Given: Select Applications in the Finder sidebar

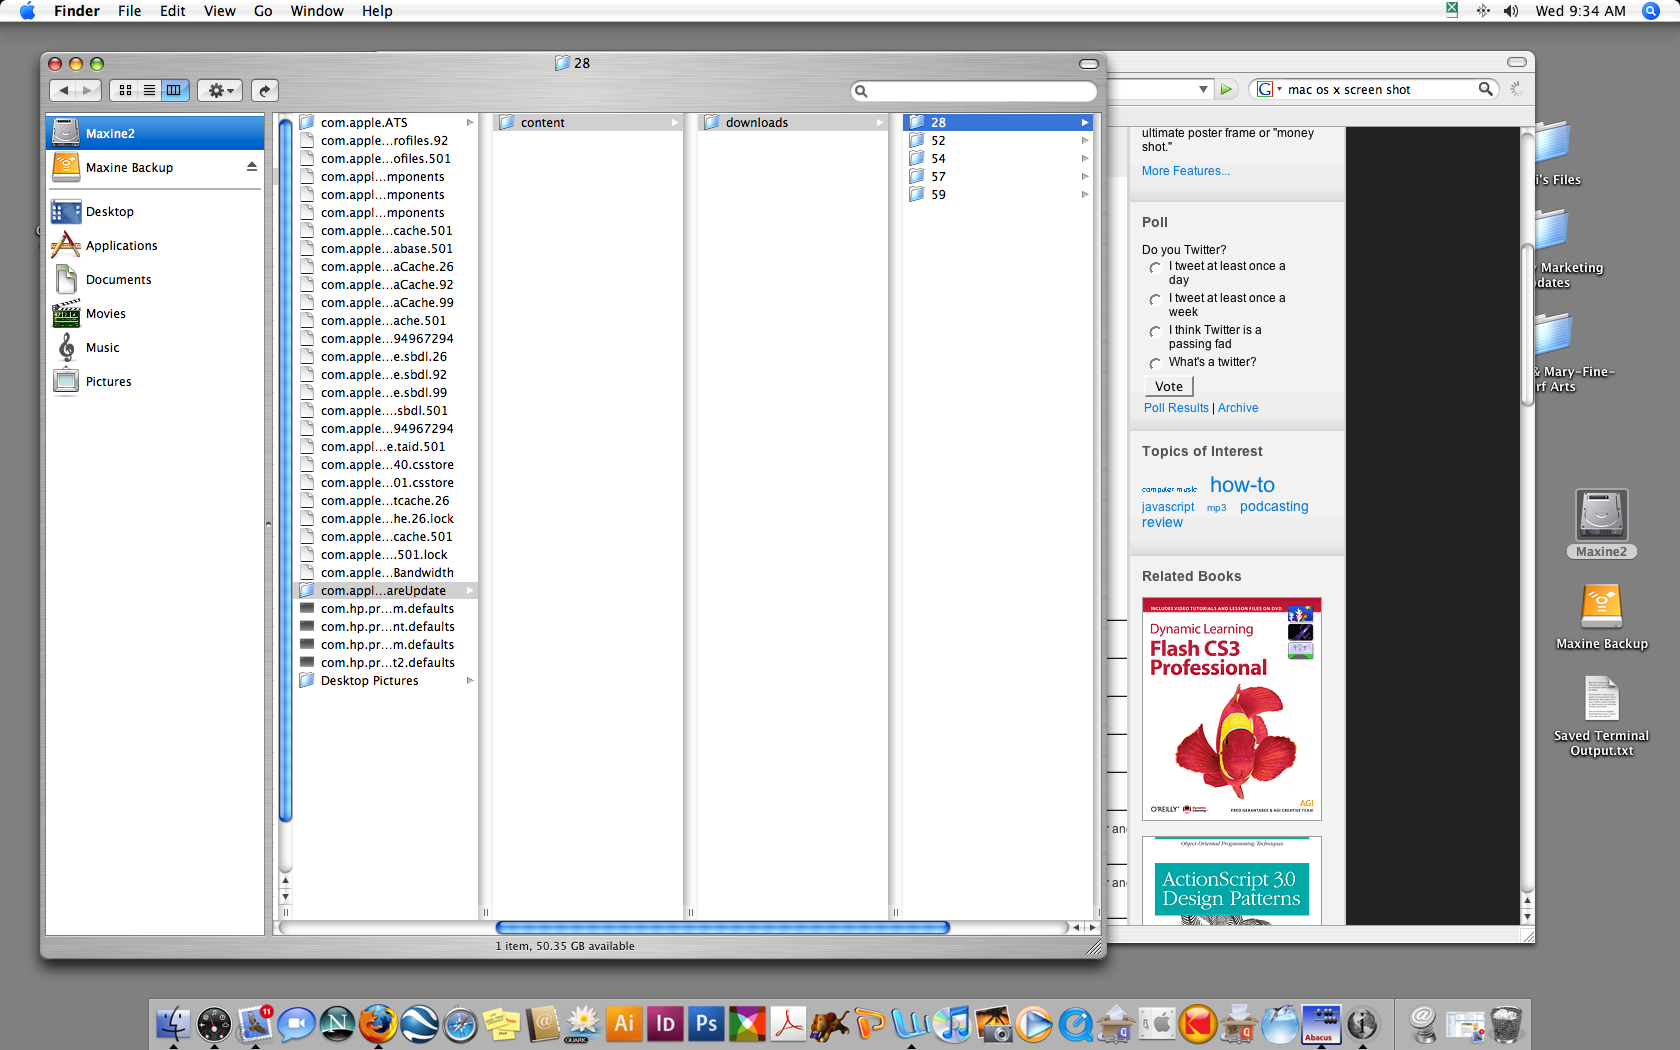Looking at the screenshot, I should [x=155, y=245].
